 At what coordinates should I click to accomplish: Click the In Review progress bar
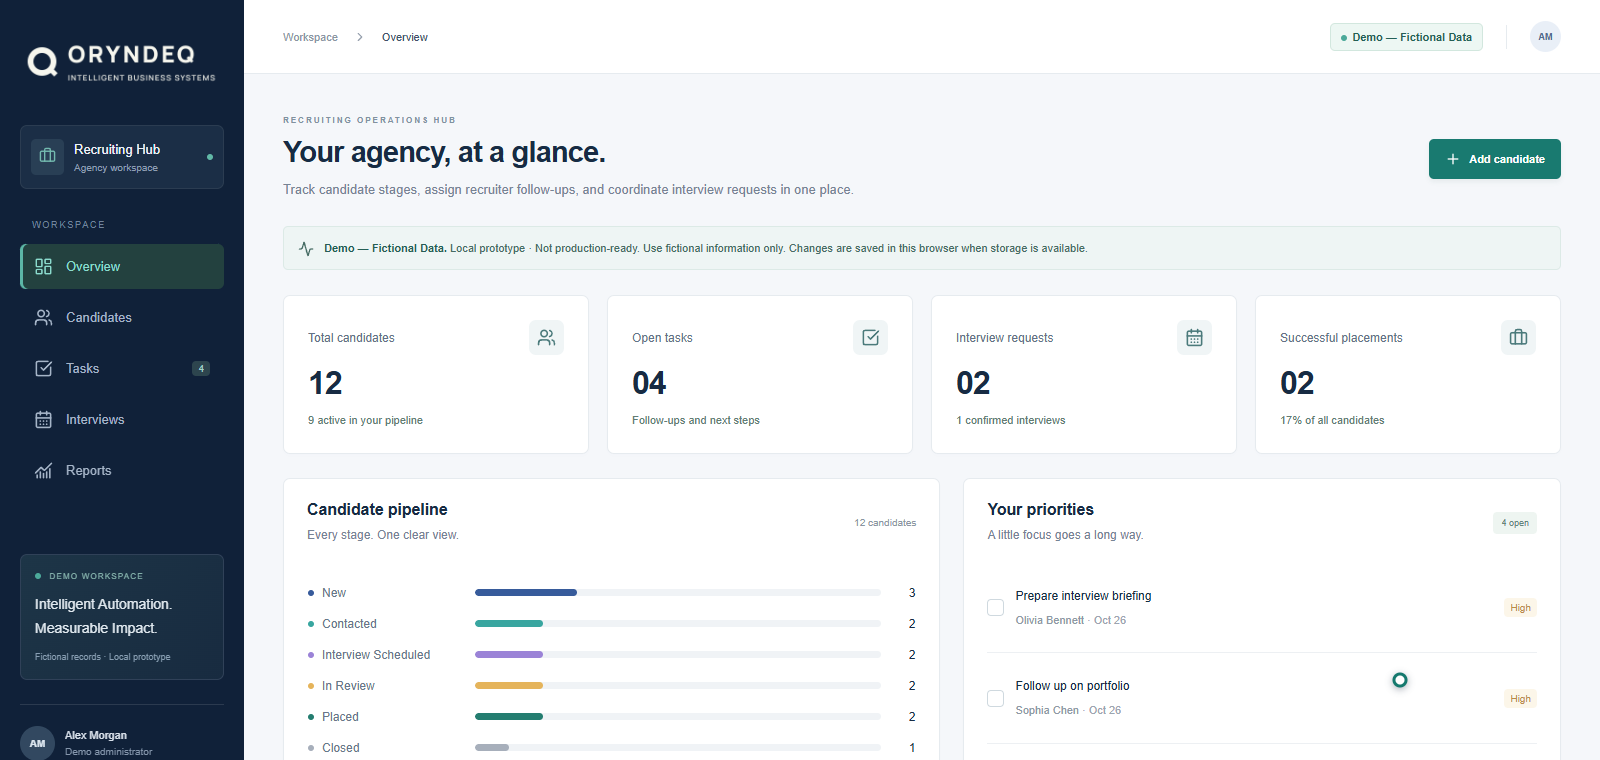[x=678, y=686]
